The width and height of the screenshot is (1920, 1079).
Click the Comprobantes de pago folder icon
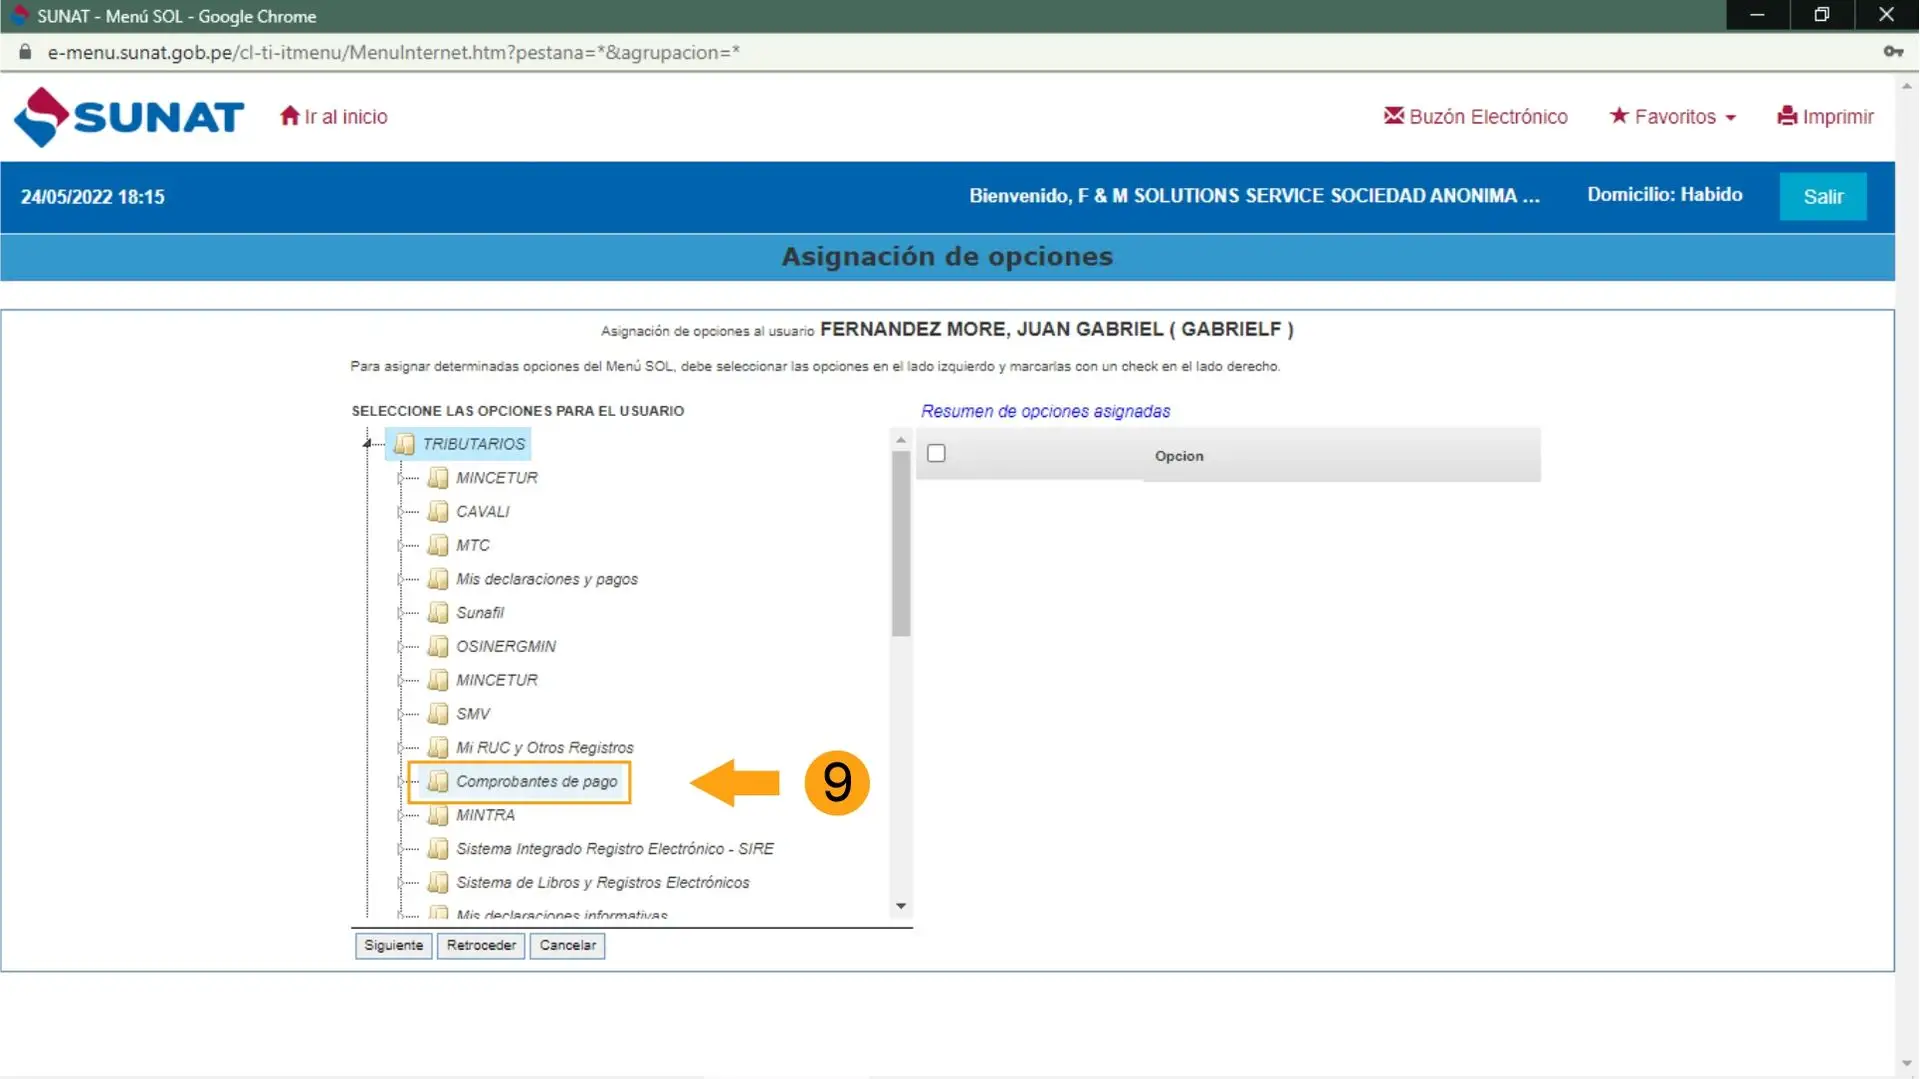[x=438, y=782]
